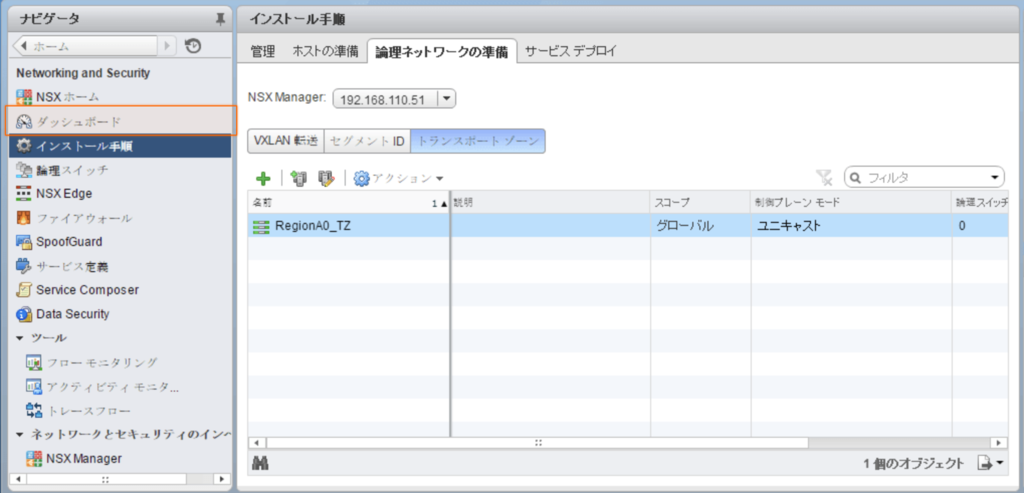Open サービス定義 in navigator
This screenshot has height=493, width=1024.
[x=63, y=266]
